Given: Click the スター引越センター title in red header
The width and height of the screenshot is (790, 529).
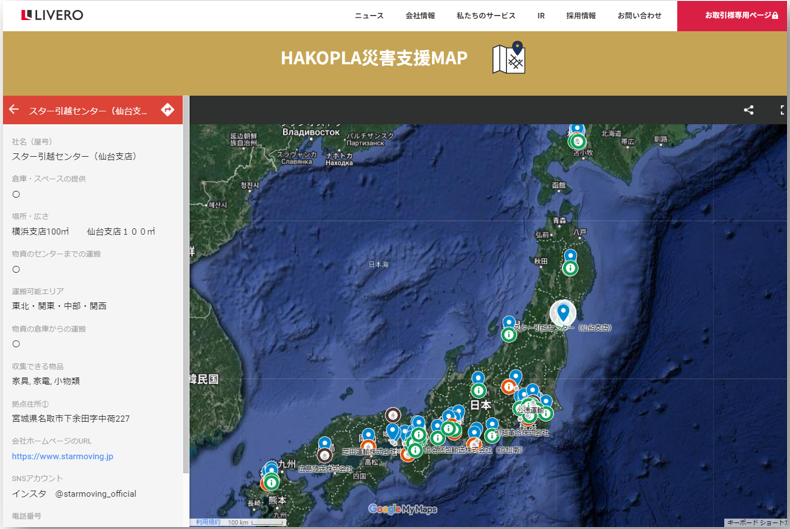Looking at the screenshot, I should pyautogui.click(x=88, y=111).
